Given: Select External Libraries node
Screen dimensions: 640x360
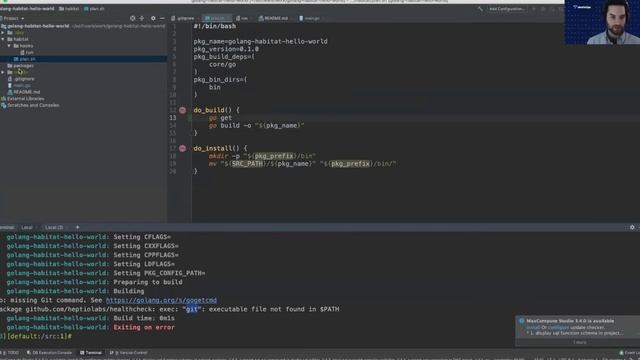Looking at the screenshot, I should point(23,98).
